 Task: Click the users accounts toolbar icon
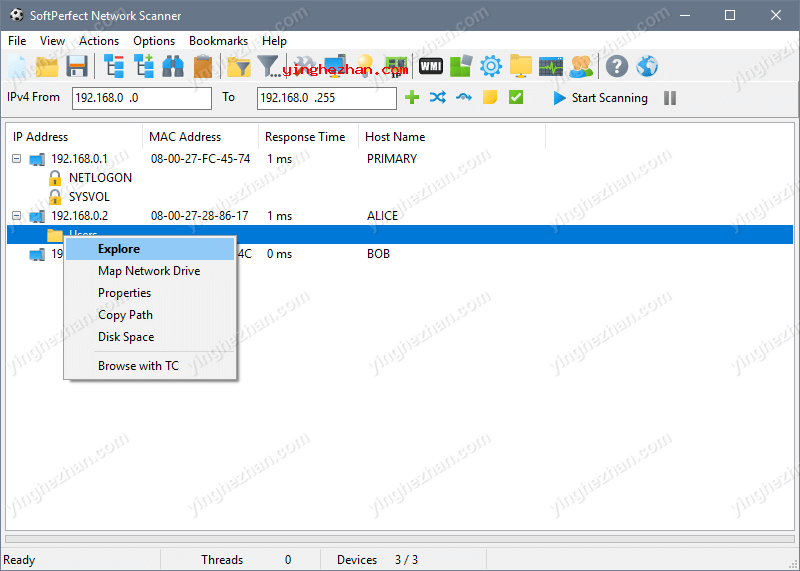pos(581,66)
